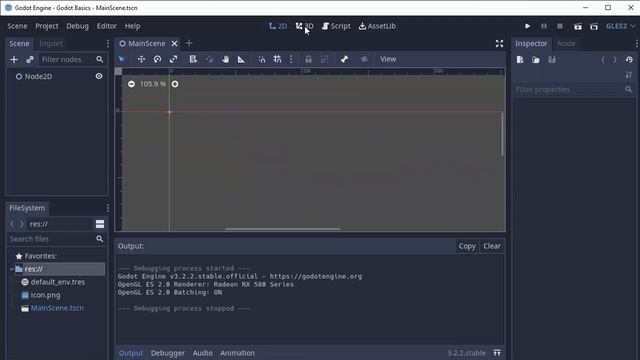Open the Help menu
640x360 pixels.
tap(132, 26)
